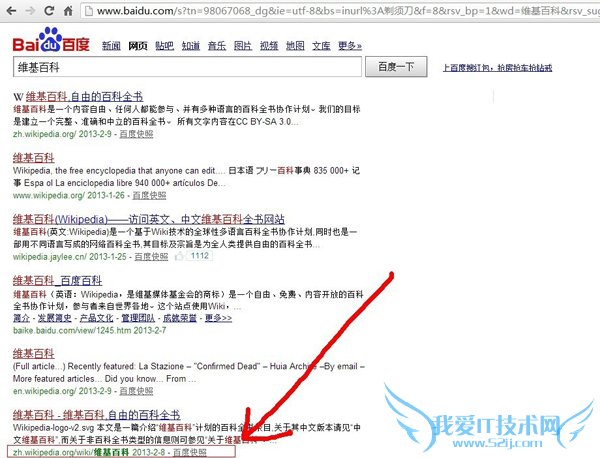Open the 管理团队 sublink
This screenshot has width=600, height=458.
coord(138,318)
